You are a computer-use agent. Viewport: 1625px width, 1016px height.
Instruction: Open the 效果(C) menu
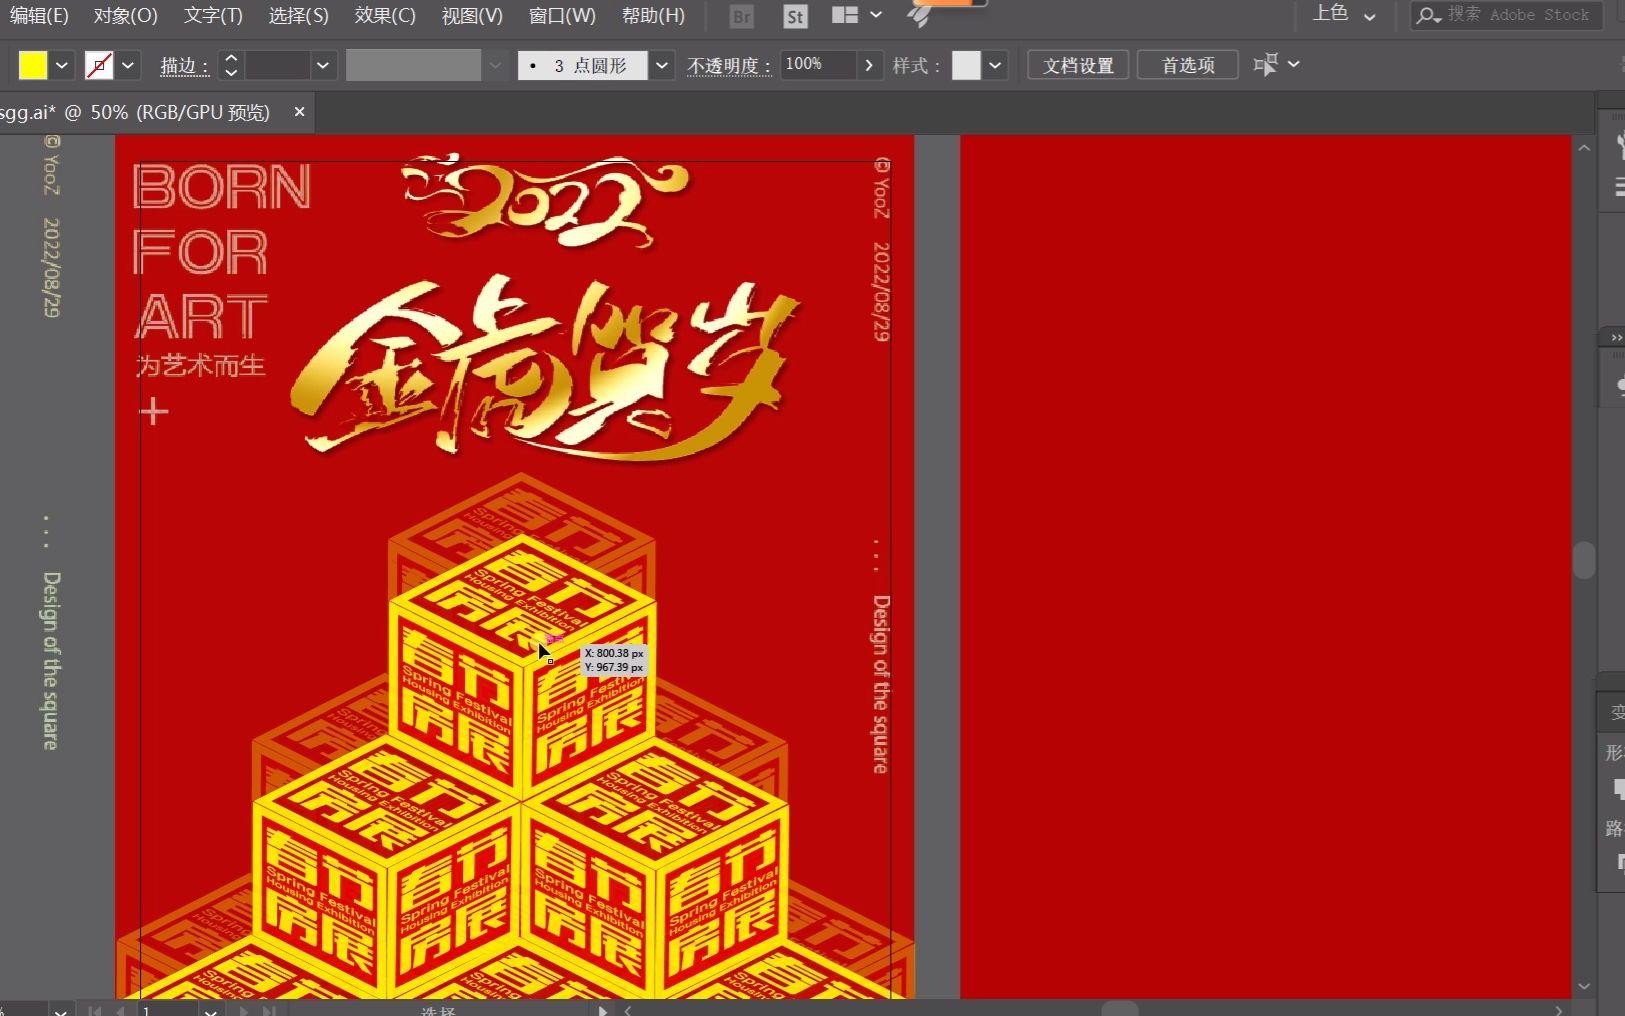click(x=385, y=16)
